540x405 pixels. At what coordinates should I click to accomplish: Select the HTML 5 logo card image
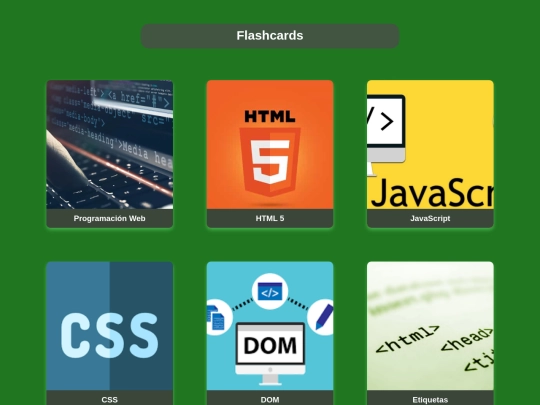pyautogui.click(x=270, y=145)
